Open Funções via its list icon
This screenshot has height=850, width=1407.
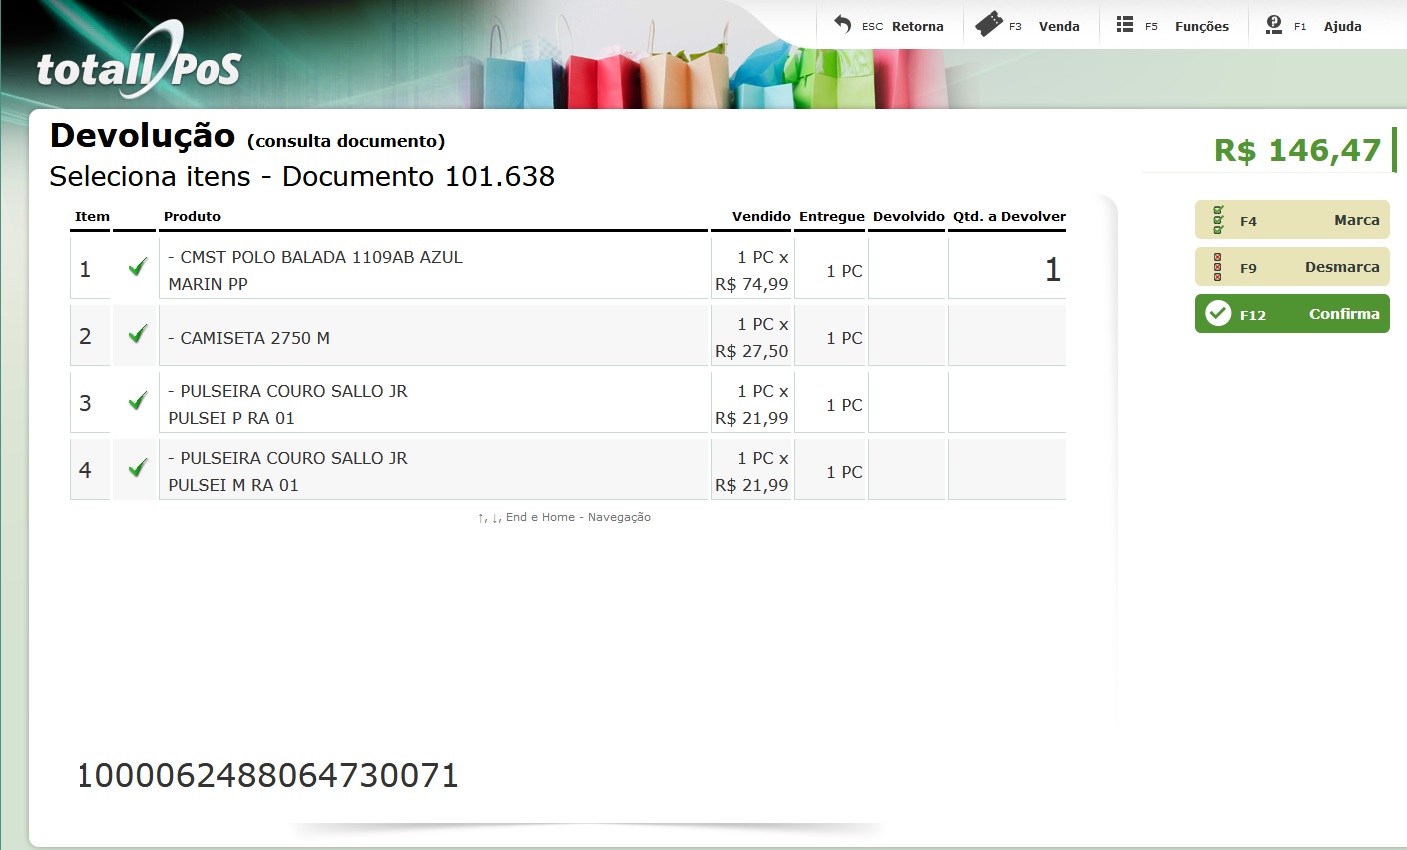1125,24
